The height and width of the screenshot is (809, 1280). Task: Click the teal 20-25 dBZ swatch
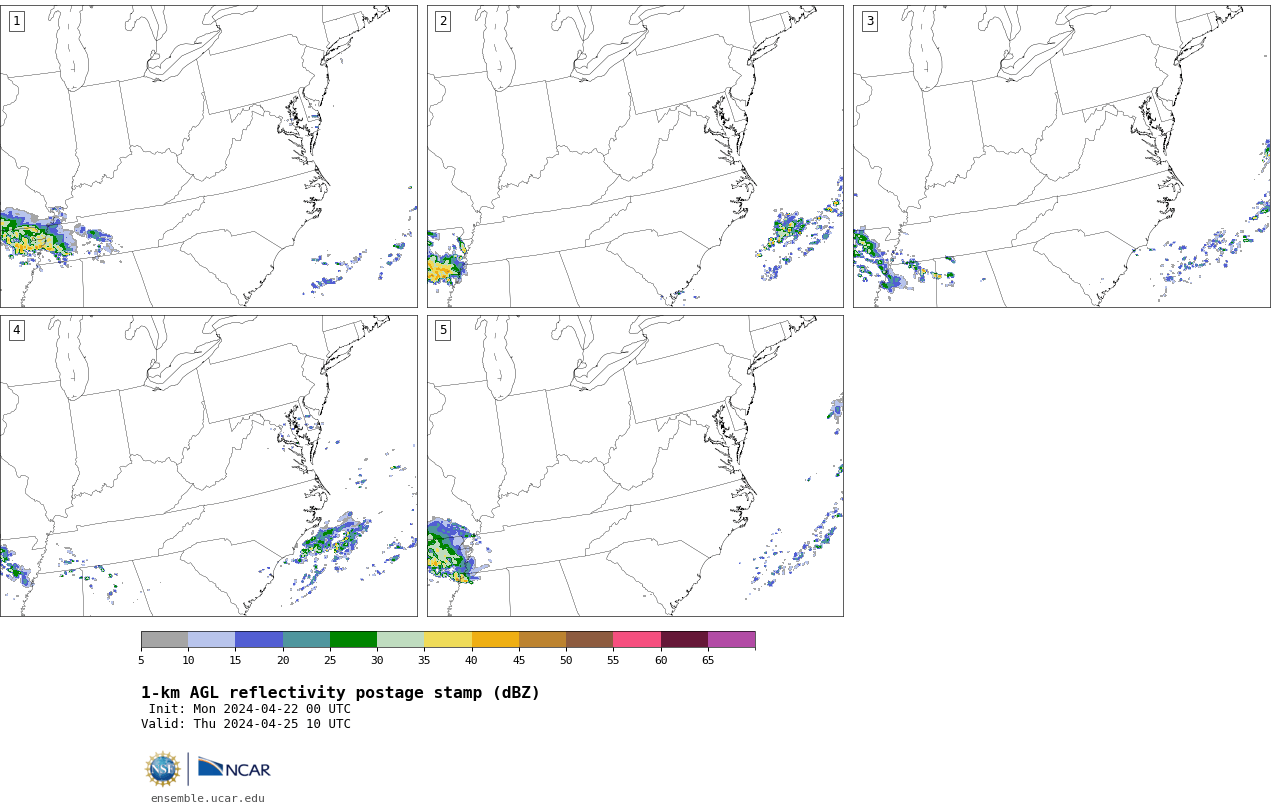tap(306, 640)
